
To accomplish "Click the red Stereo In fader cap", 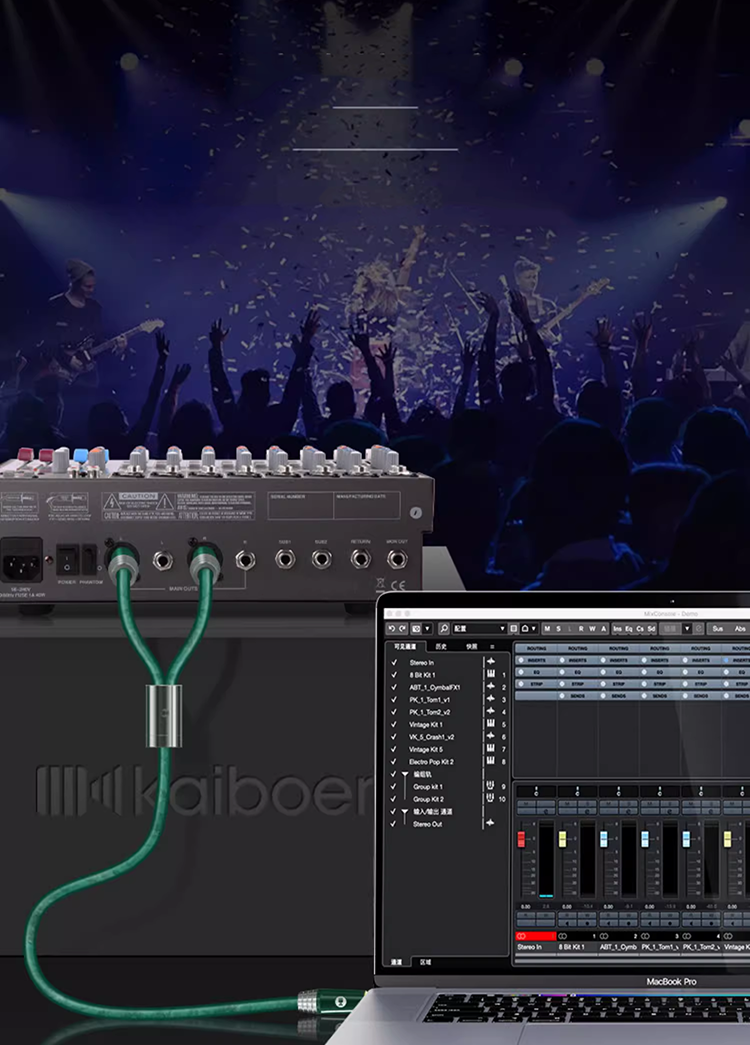I will click(520, 837).
